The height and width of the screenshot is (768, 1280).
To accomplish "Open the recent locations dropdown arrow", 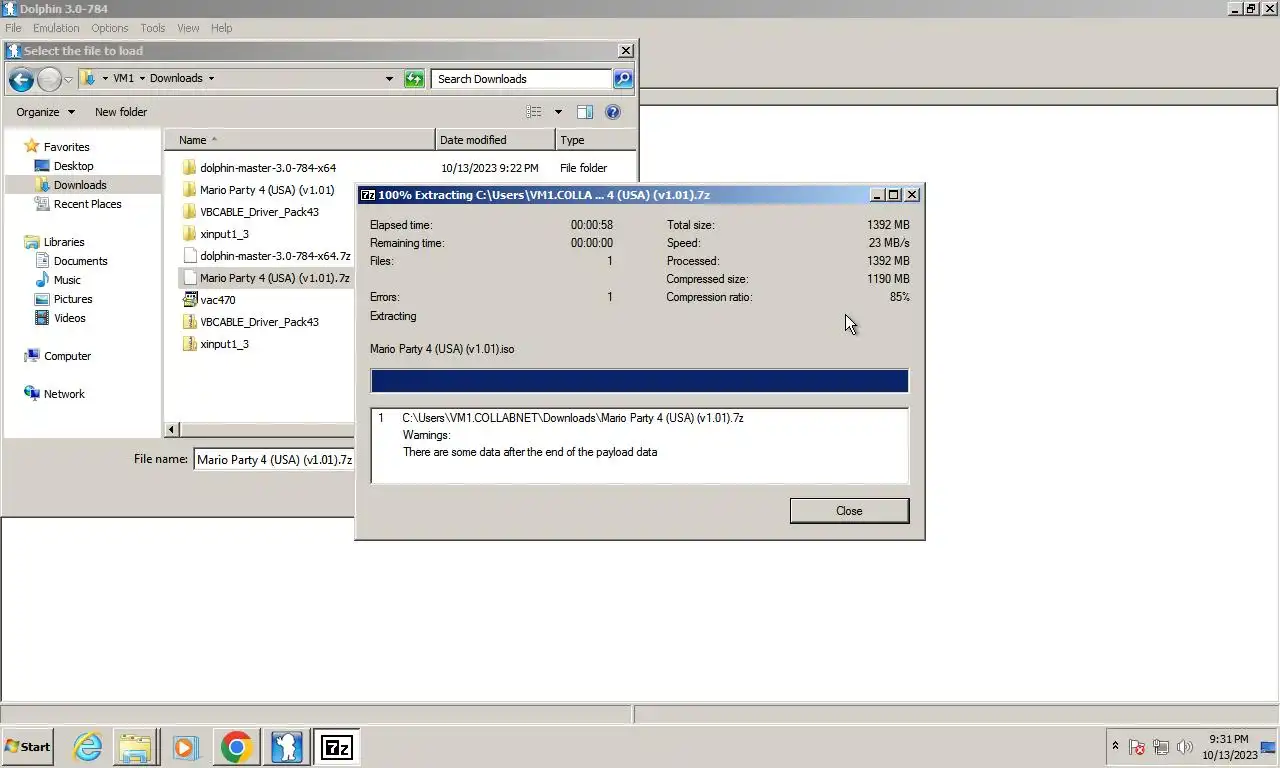I will (68, 79).
